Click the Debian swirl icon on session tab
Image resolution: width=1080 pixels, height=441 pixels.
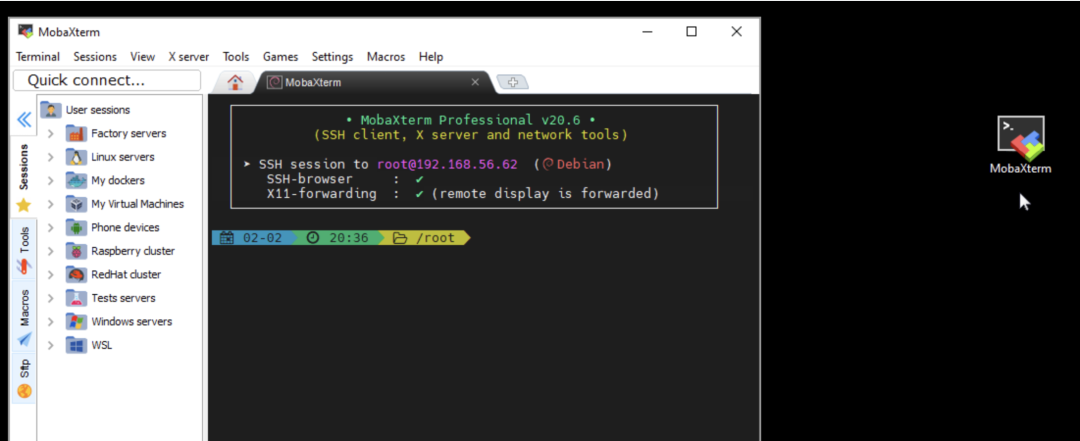pyautogui.click(x=274, y=83)
